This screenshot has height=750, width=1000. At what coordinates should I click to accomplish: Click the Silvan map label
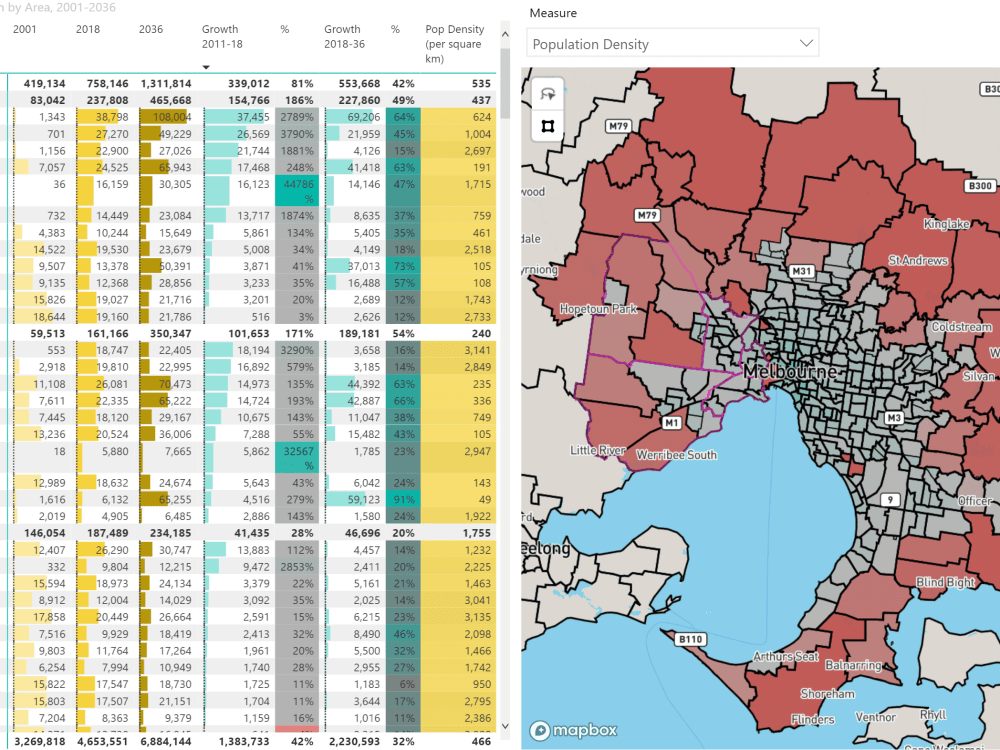pyautogui.click(x=978, y=376)
